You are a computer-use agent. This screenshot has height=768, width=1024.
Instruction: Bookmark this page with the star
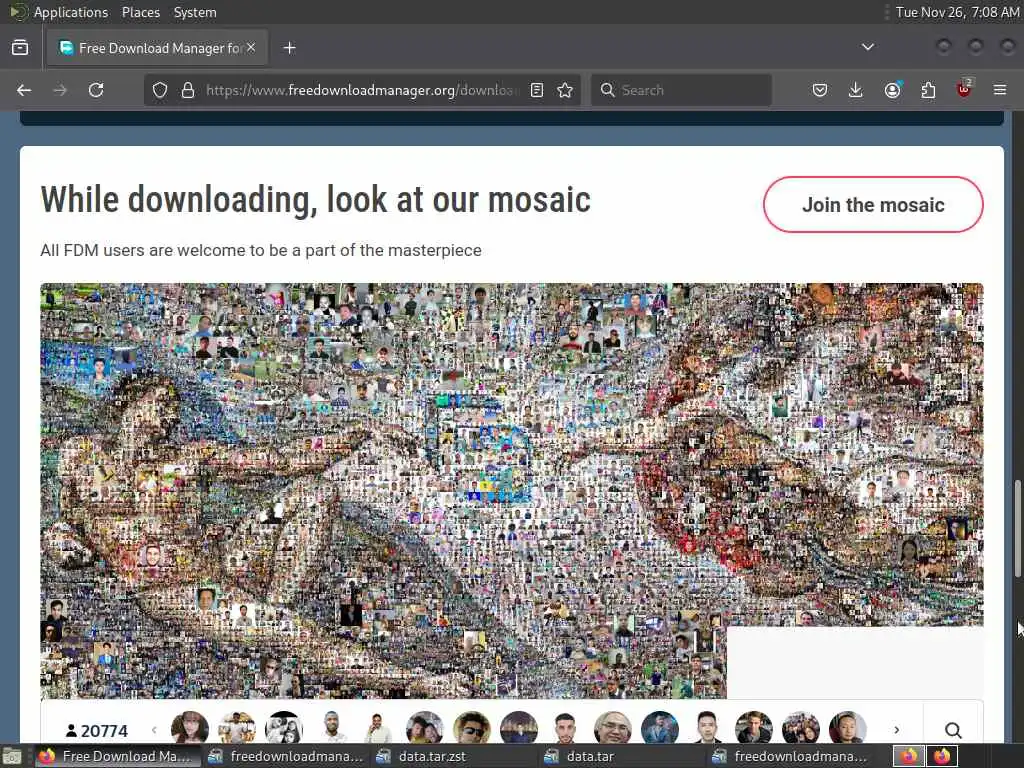(566, 90)
